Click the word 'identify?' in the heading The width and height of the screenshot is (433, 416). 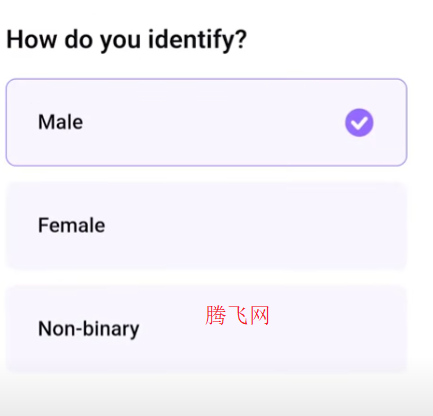coord(197,40)
